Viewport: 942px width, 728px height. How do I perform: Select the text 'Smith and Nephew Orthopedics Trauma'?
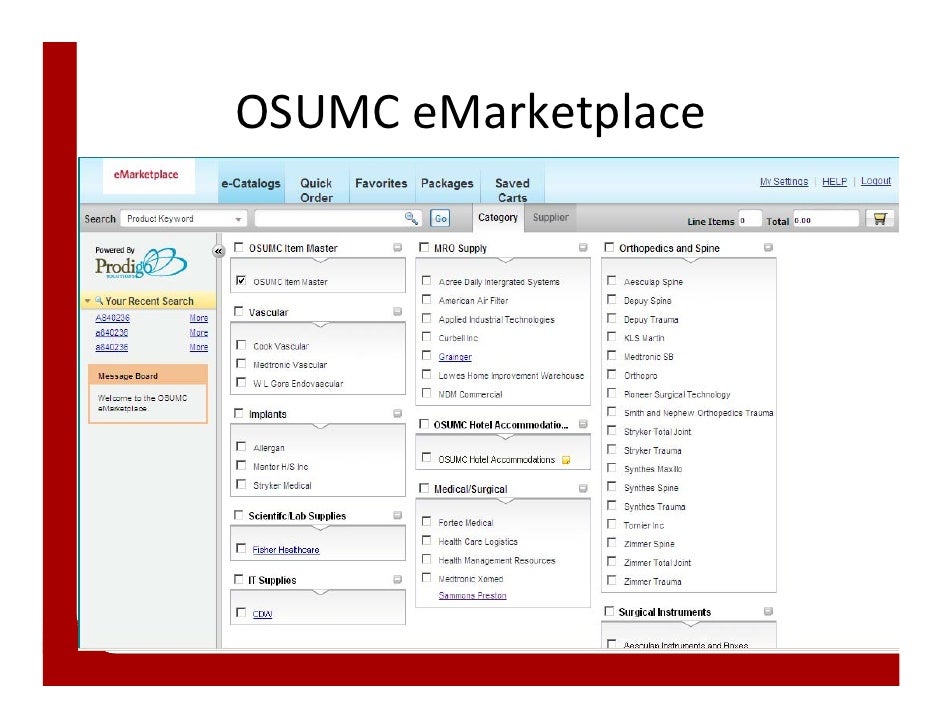pyautogui.click(x=699, y=413)
